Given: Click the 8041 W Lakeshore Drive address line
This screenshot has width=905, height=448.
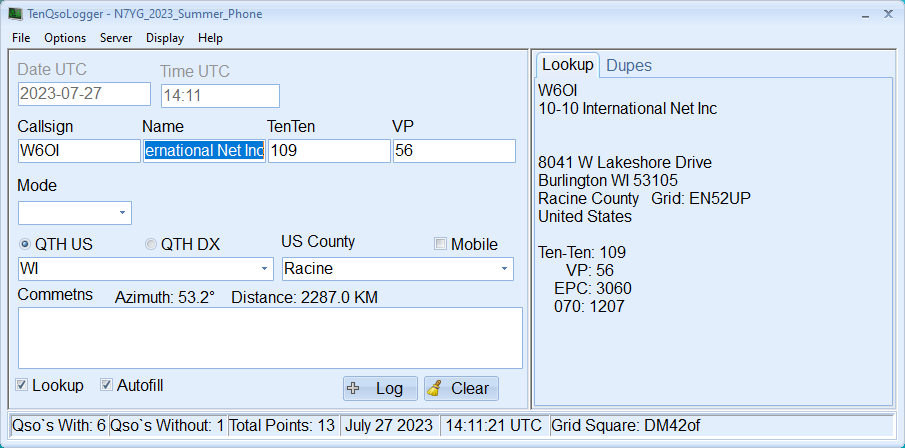Looking at the screenshot, I should pos(625,163).
